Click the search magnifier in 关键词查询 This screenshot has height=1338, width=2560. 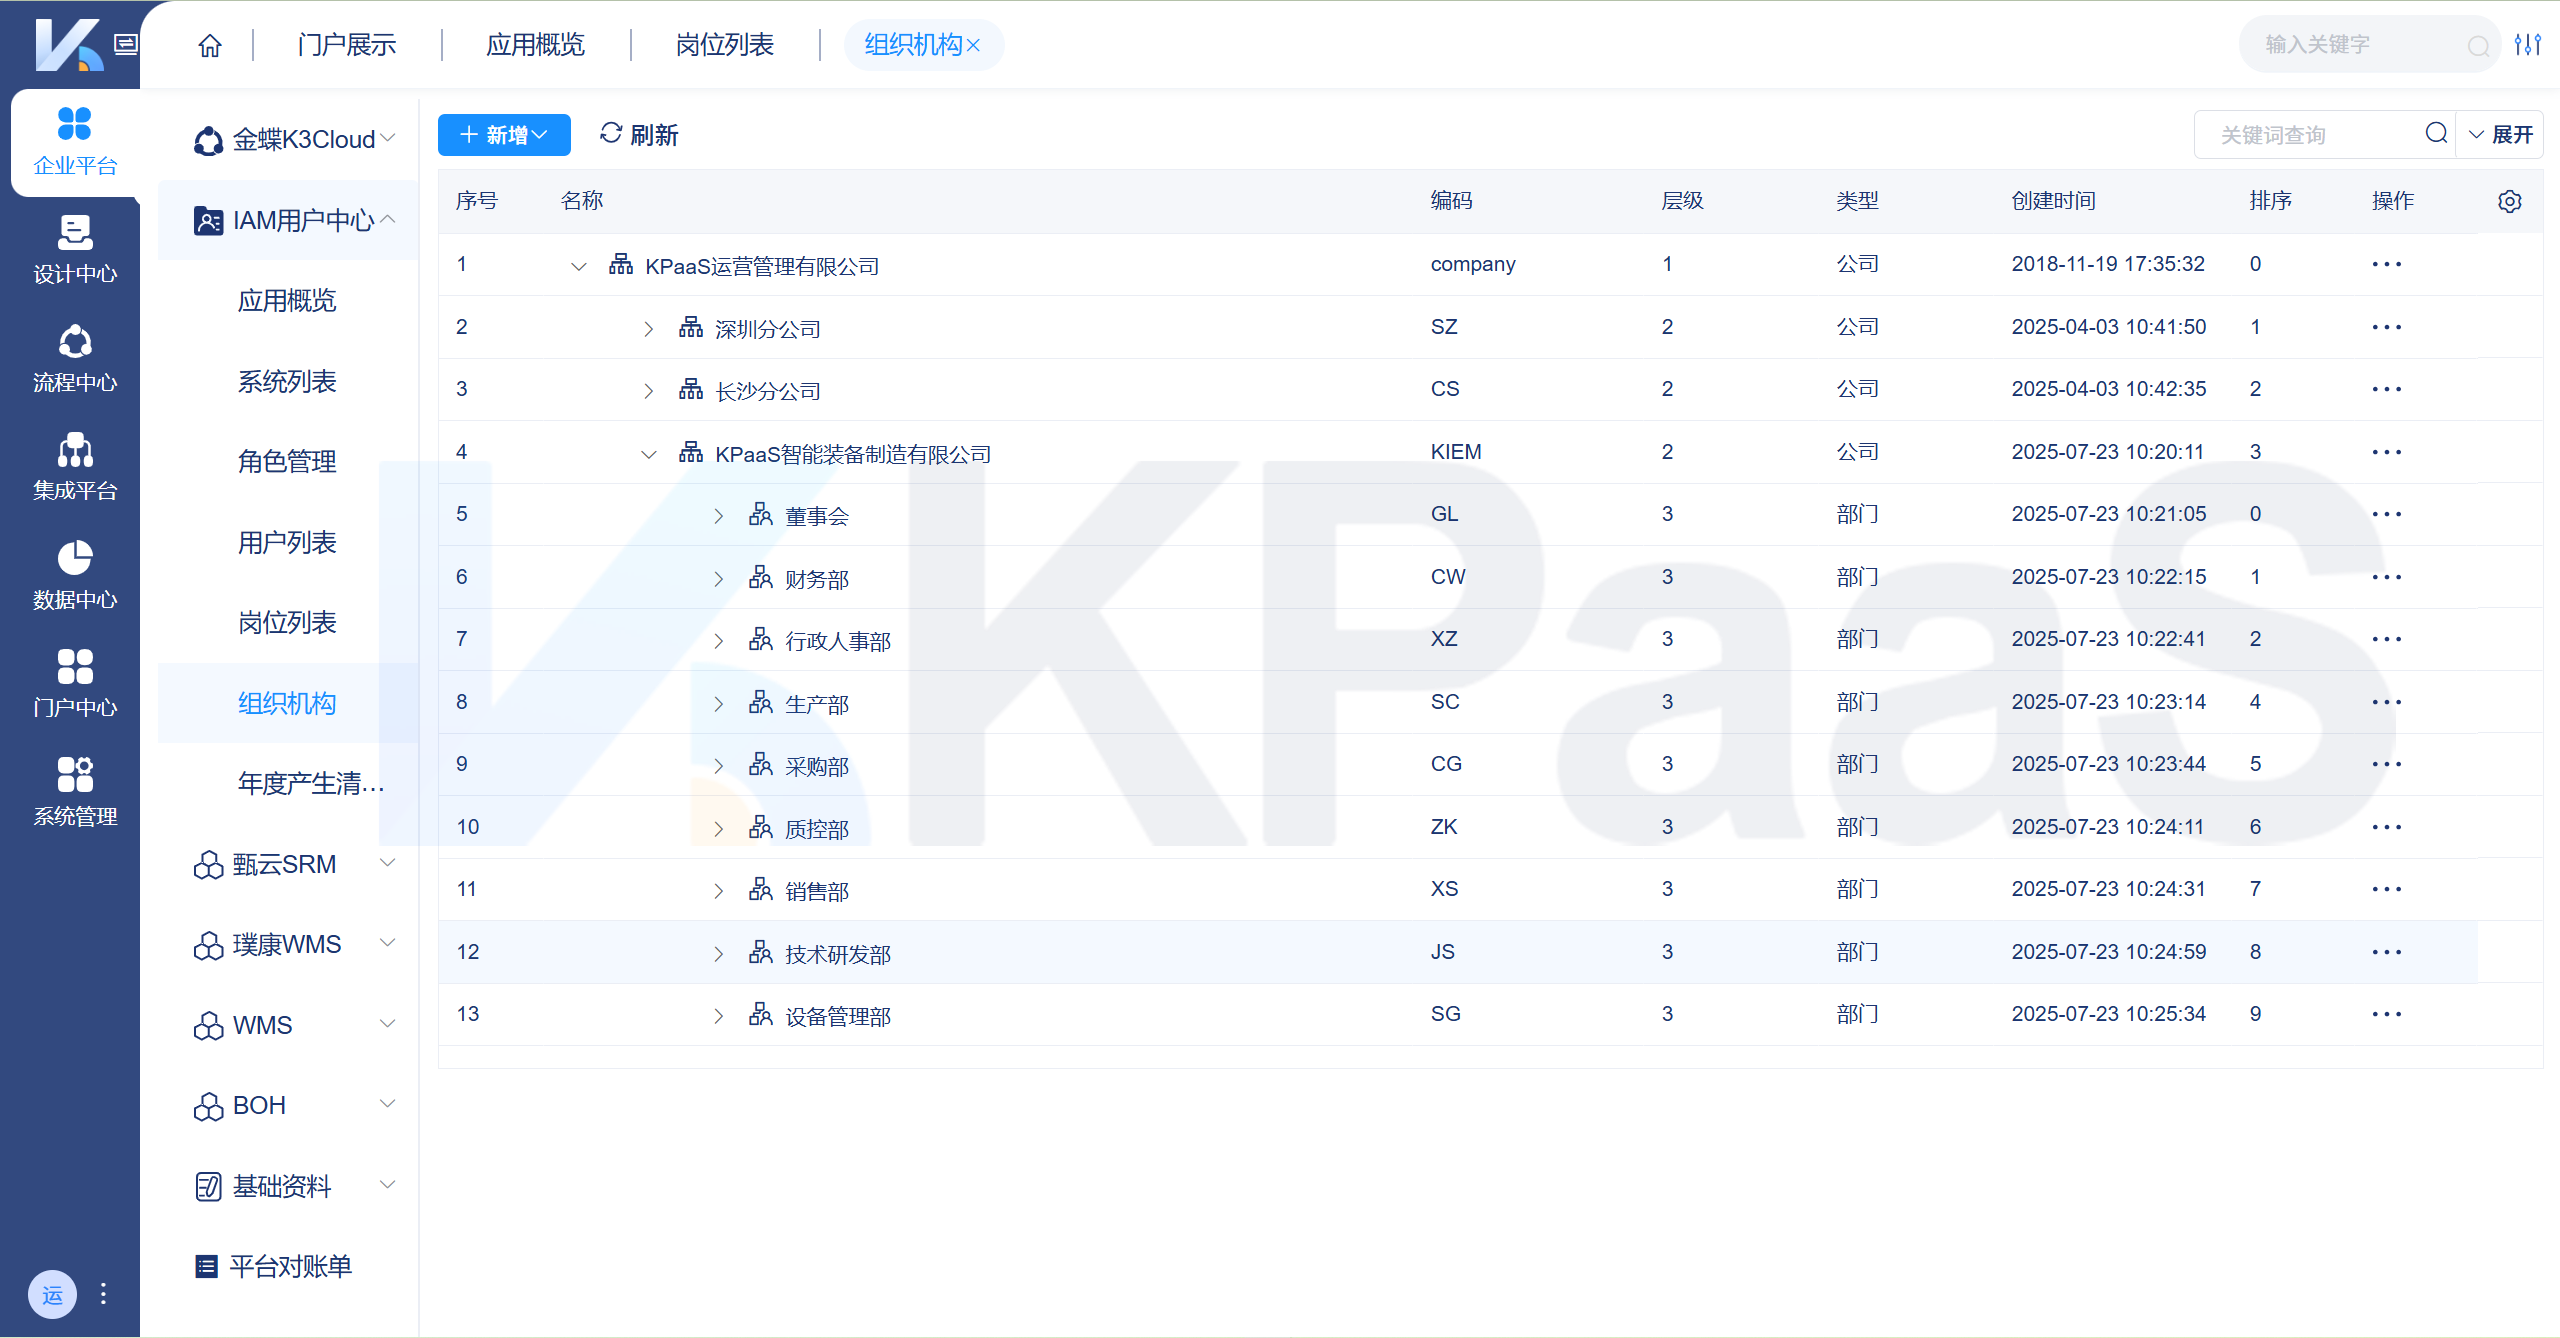point(2436,134)
